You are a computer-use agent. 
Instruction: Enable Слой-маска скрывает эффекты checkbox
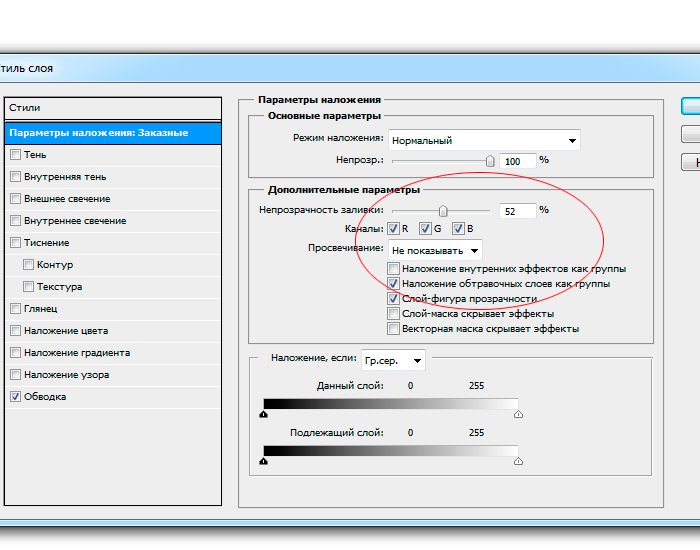tap(393, 313)
